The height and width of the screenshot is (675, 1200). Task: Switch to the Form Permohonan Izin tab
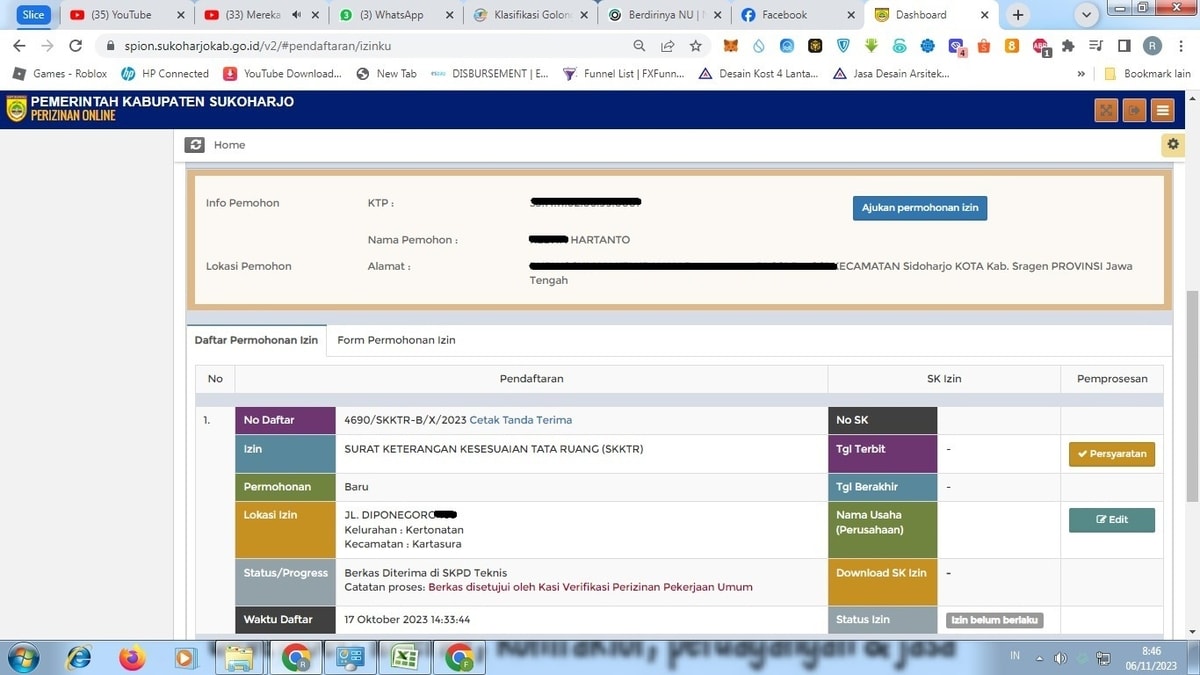point(396,340)
